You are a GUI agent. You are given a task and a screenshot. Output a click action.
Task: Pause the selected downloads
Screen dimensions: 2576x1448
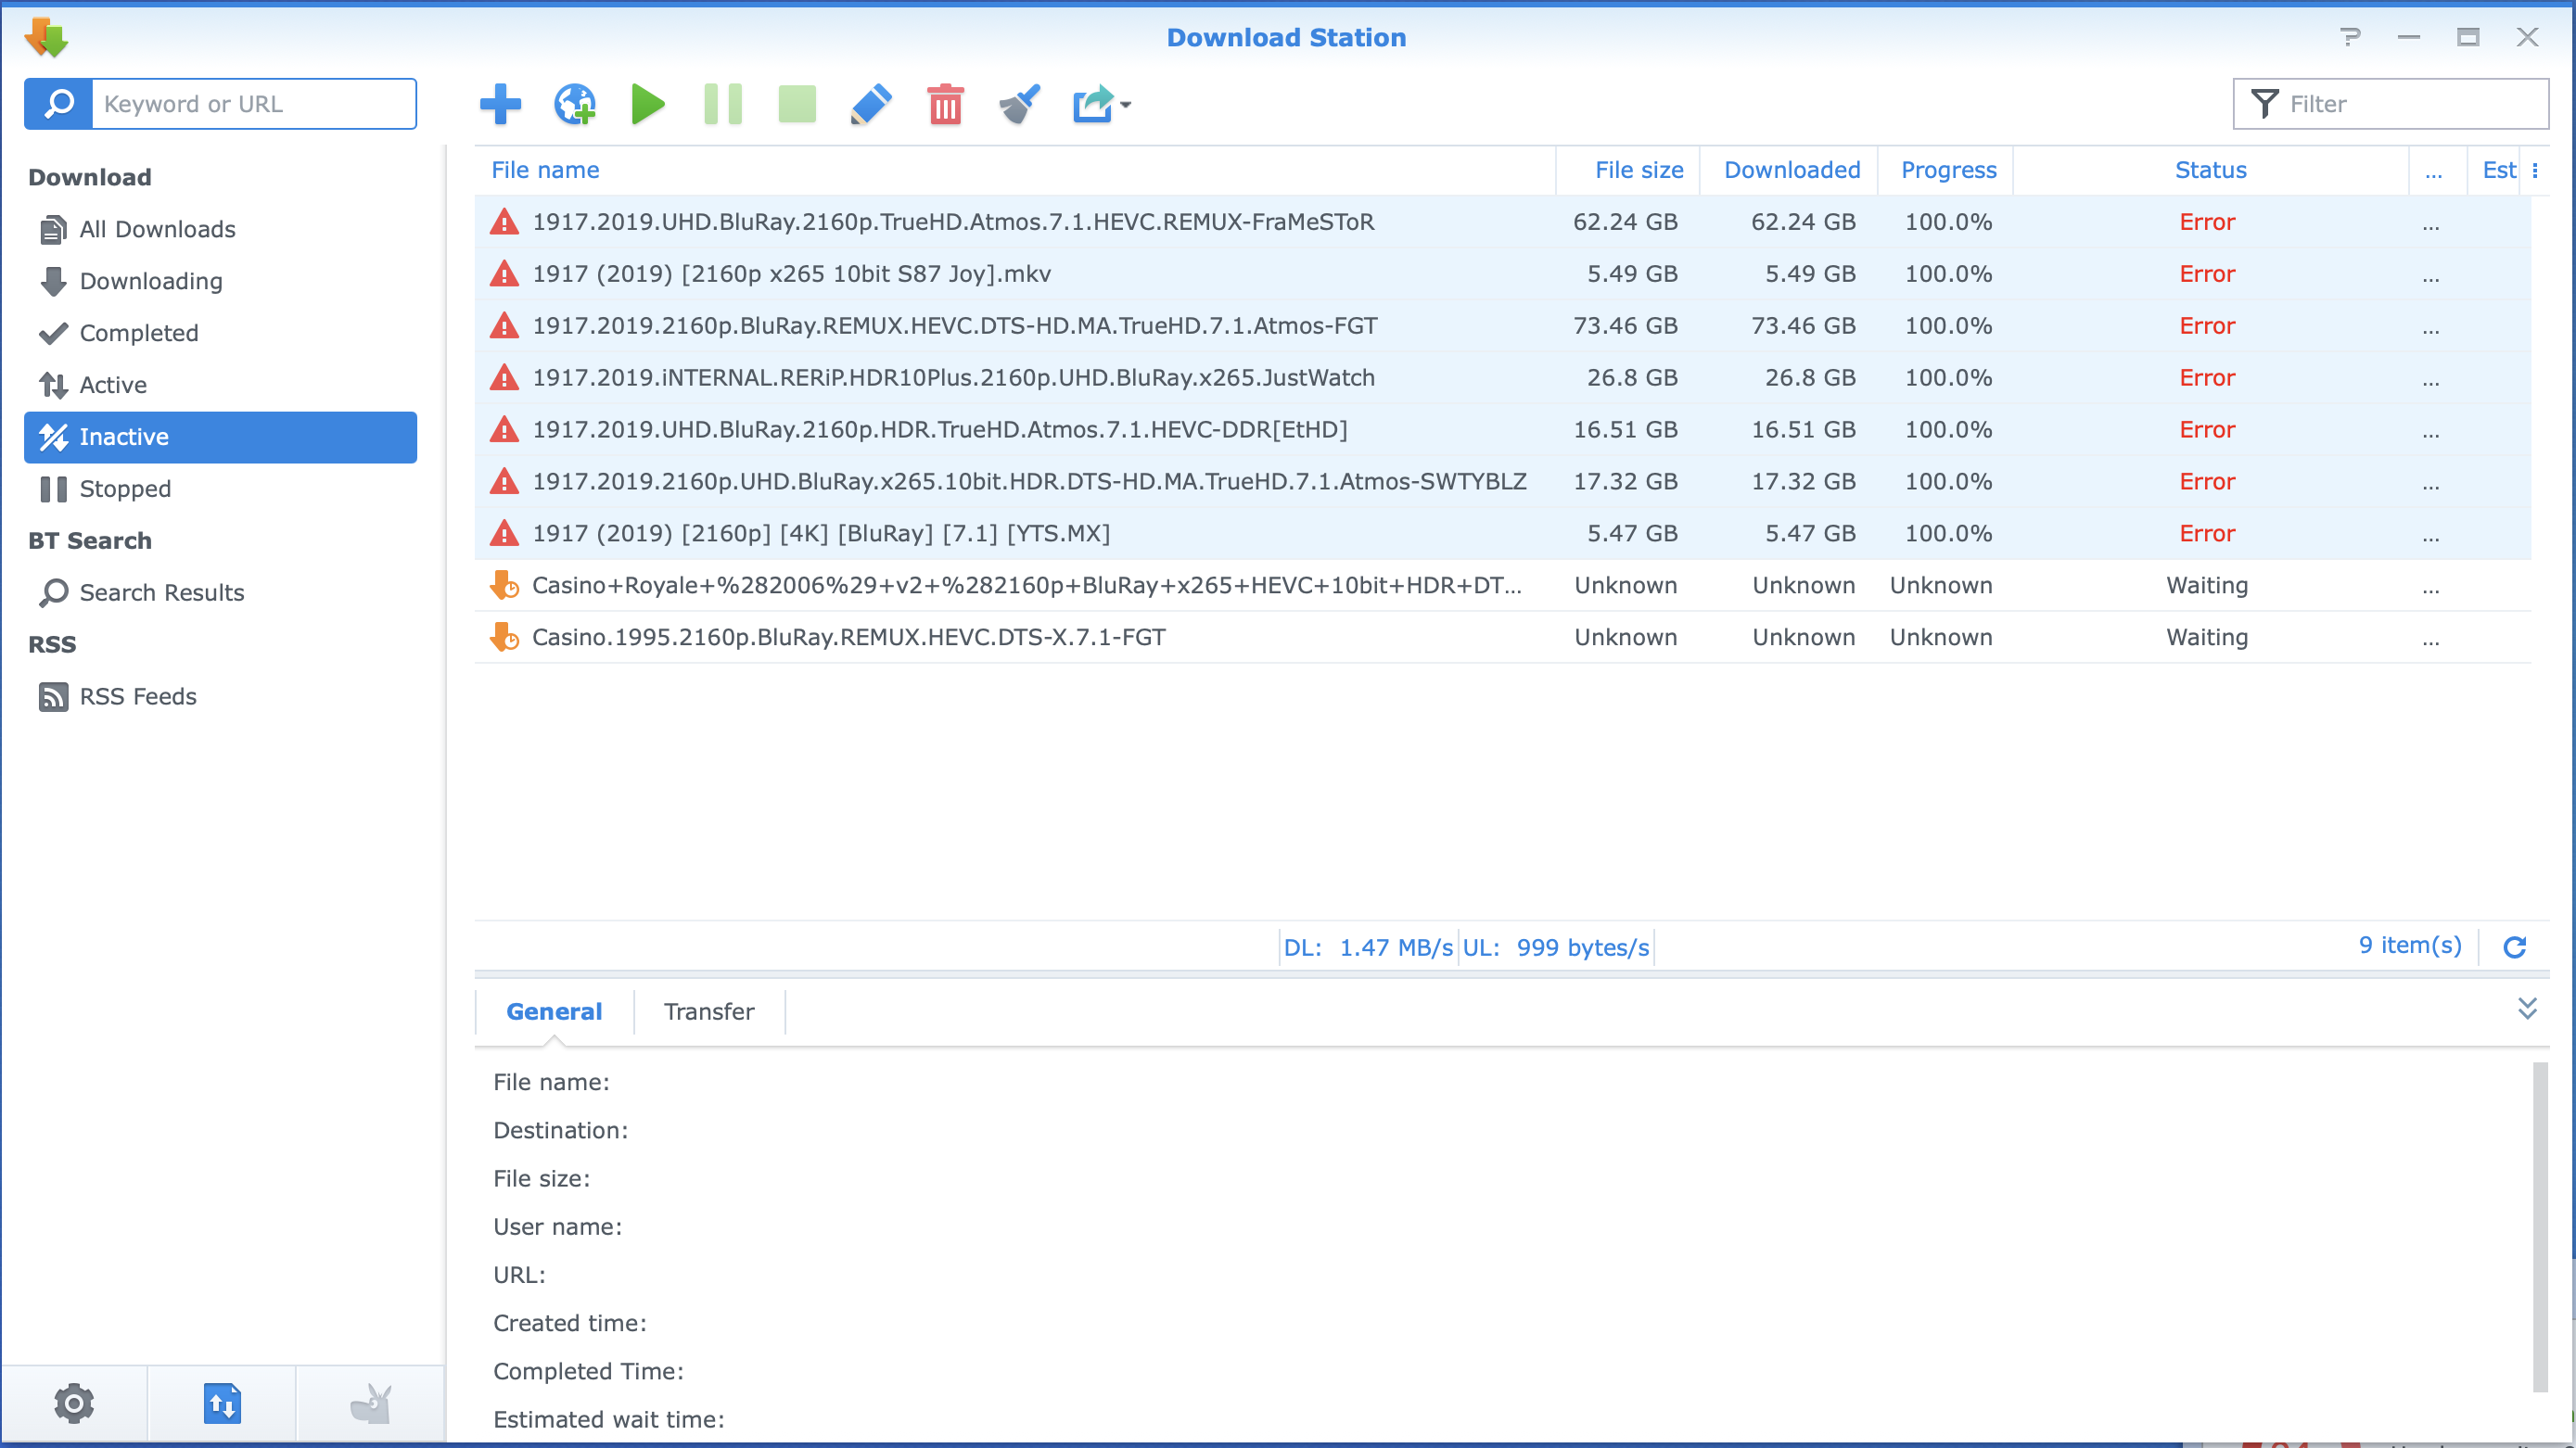(x=722, y=104)
